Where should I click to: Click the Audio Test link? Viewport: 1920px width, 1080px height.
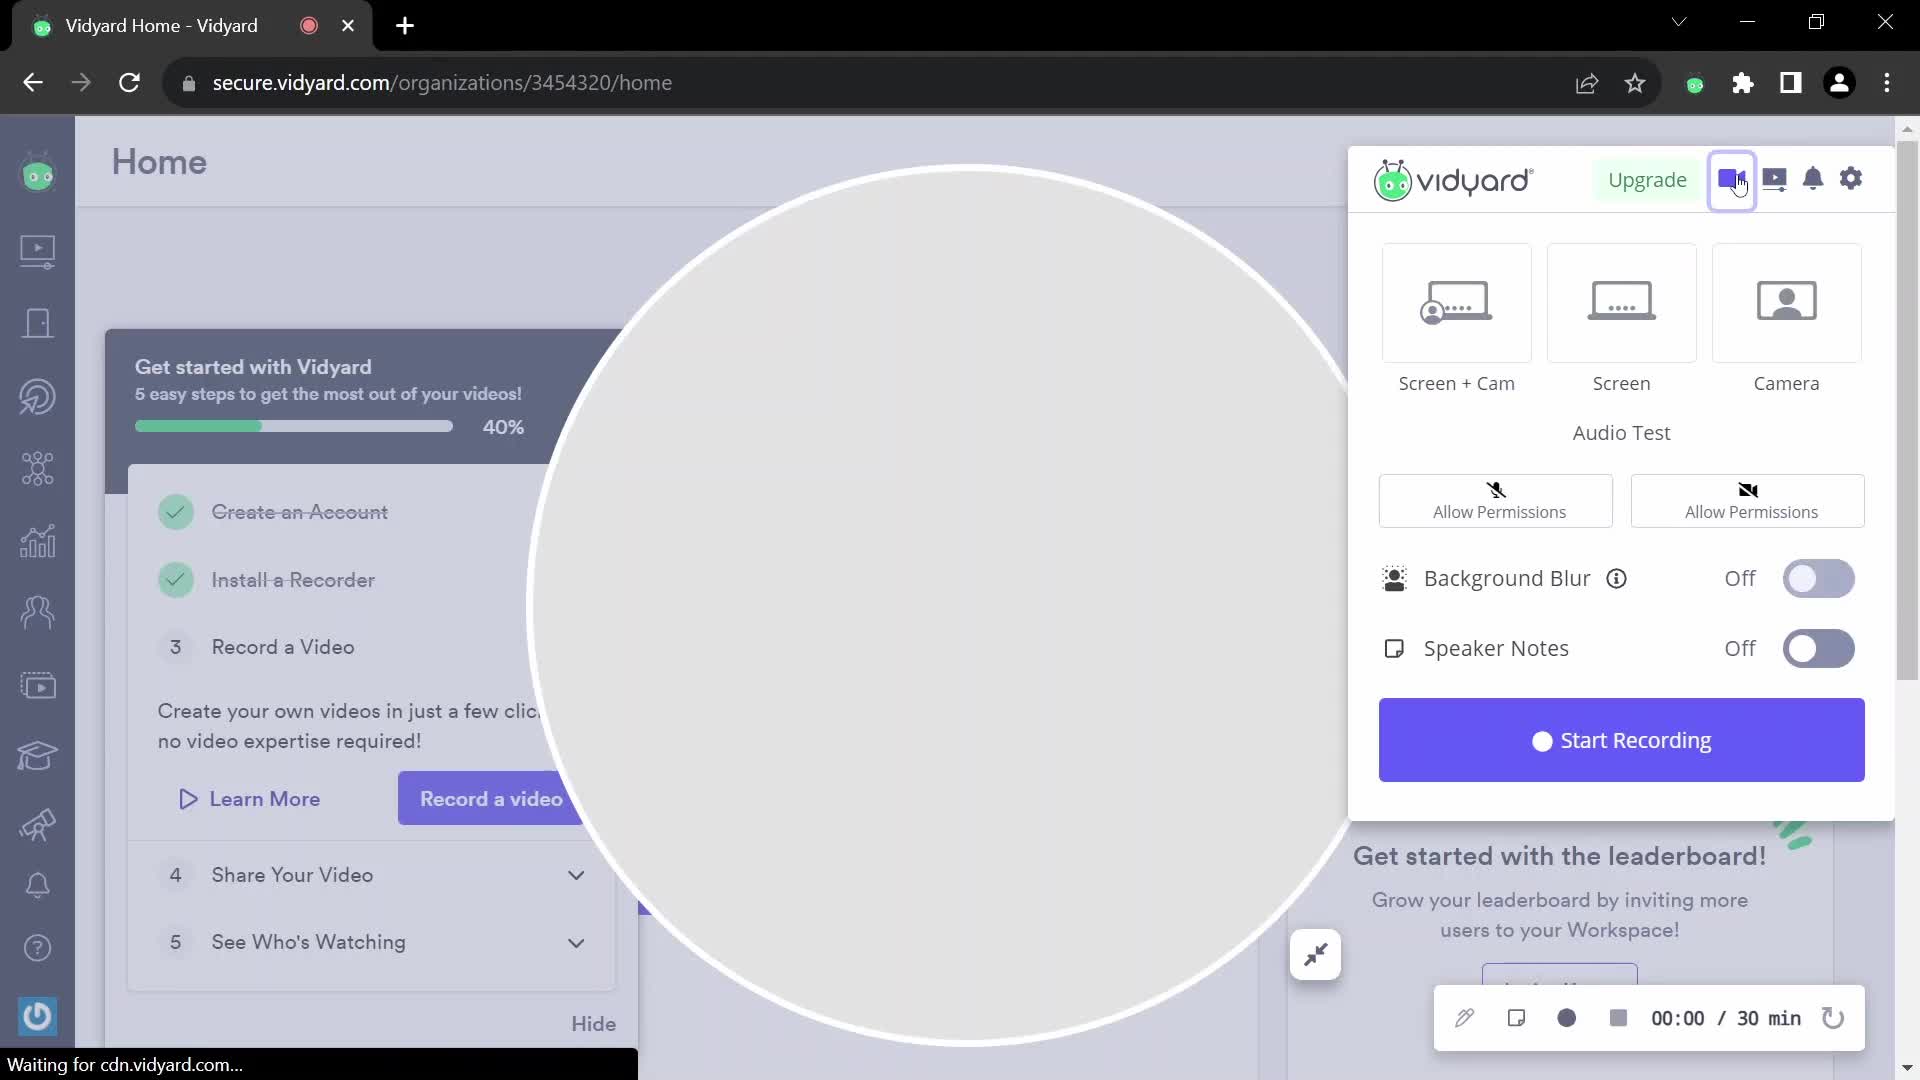pos(1621,433)
